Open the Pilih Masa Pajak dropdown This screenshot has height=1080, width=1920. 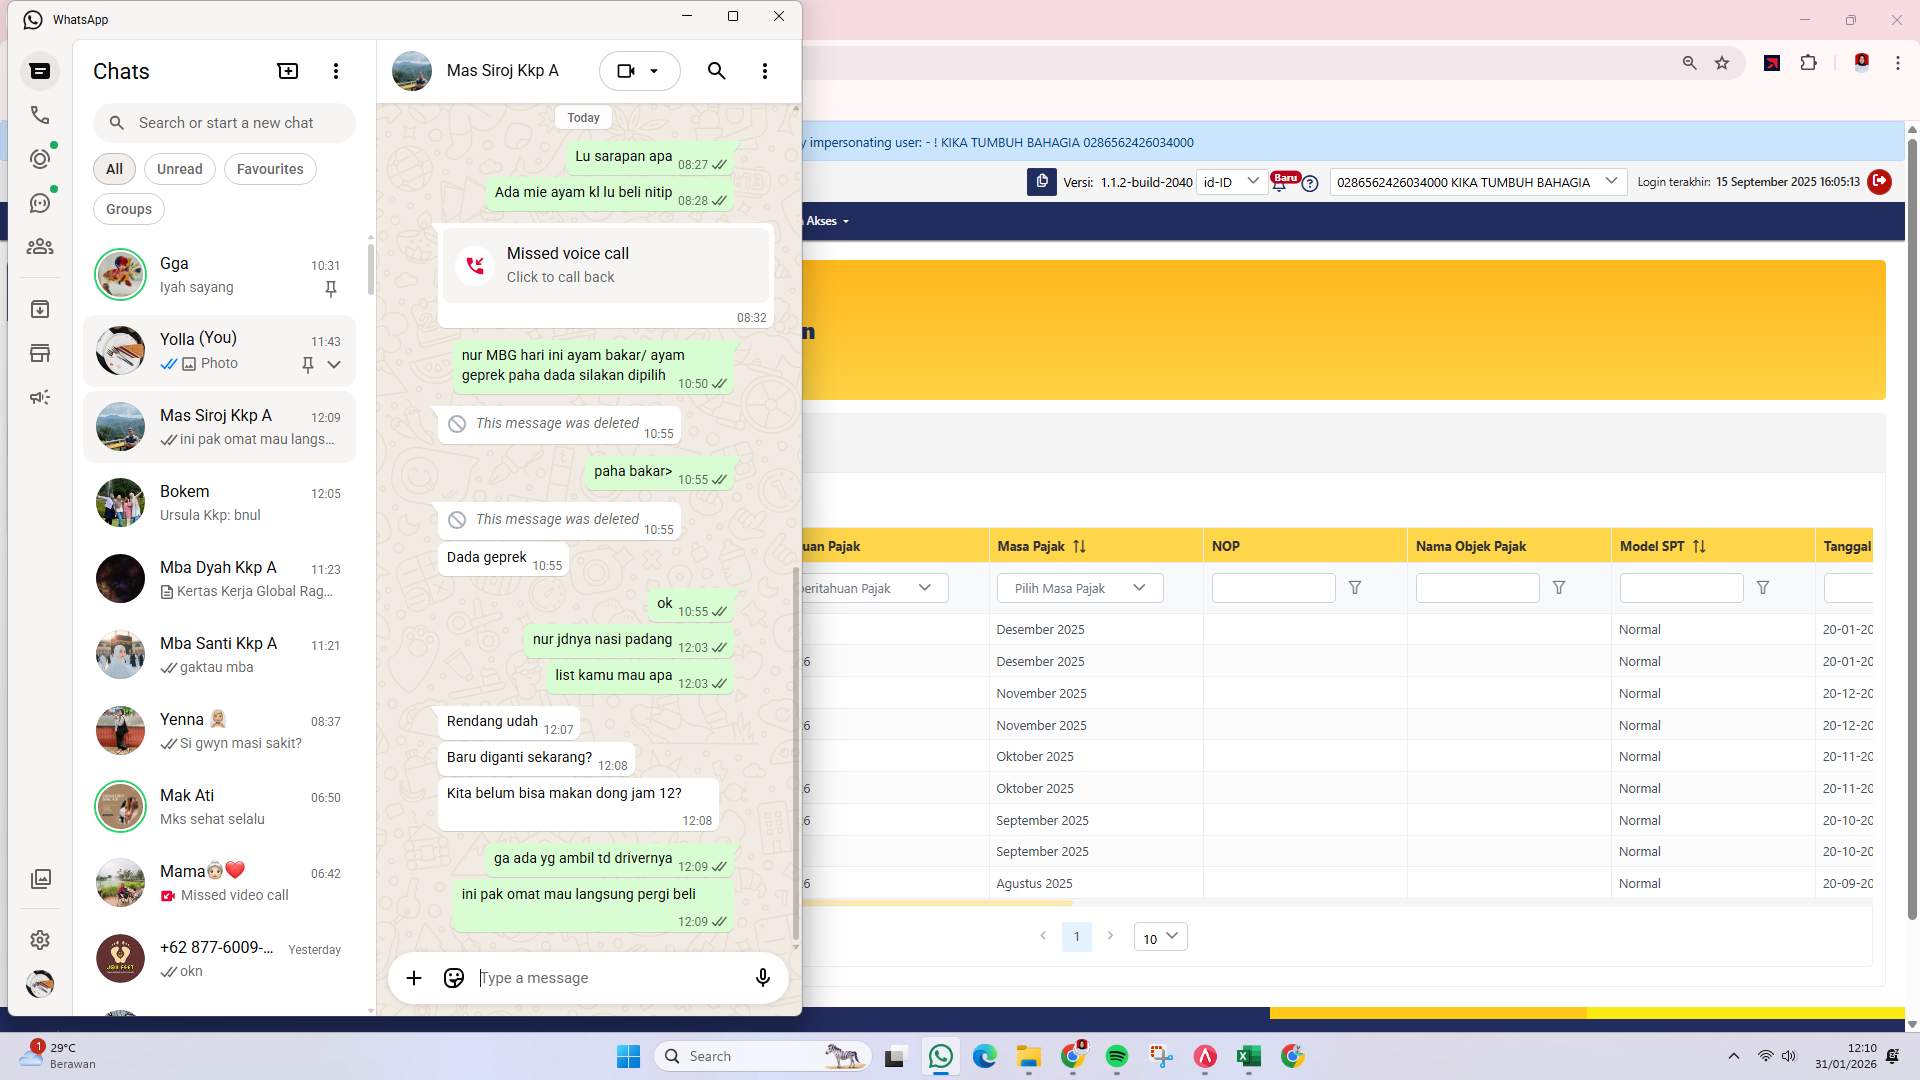click(1079, 588)
